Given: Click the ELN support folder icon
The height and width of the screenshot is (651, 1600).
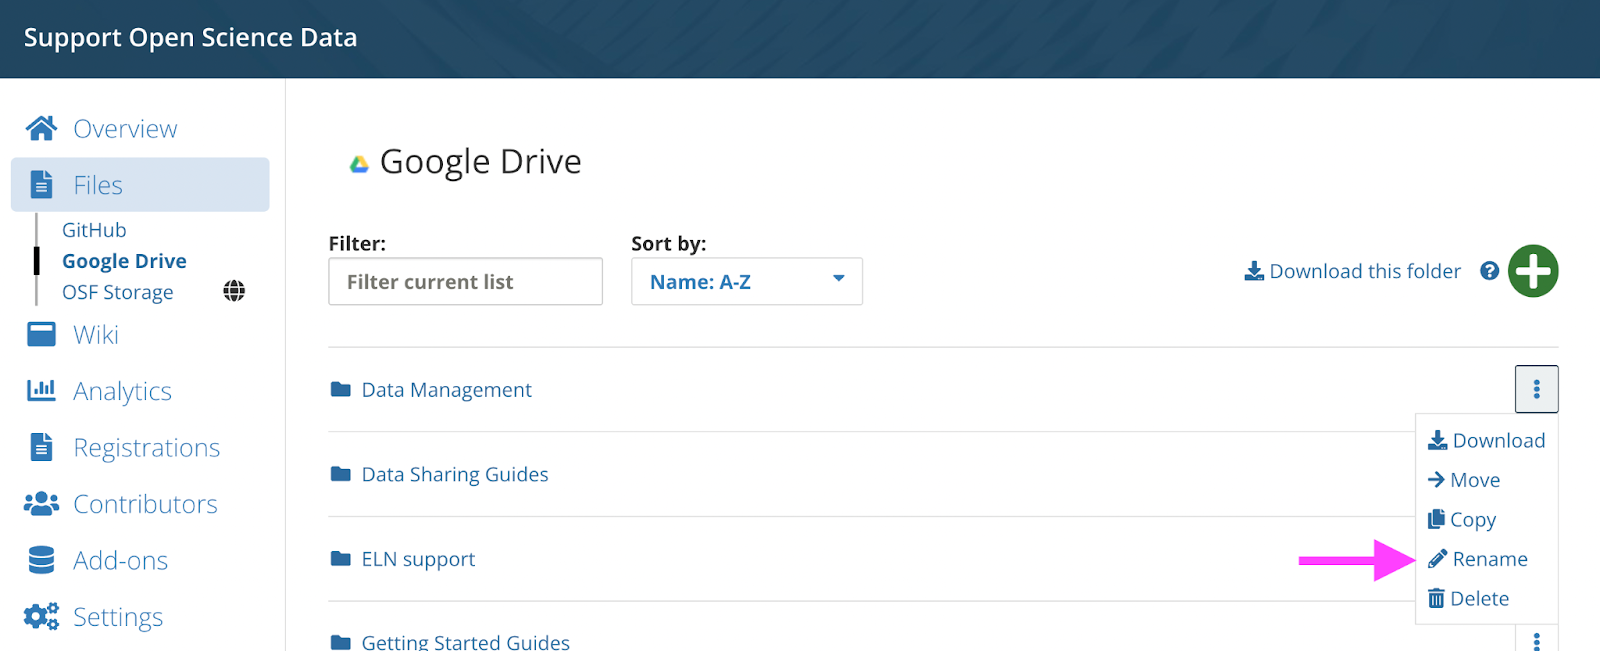Looking at the screenshot, I should coord(341,559).
